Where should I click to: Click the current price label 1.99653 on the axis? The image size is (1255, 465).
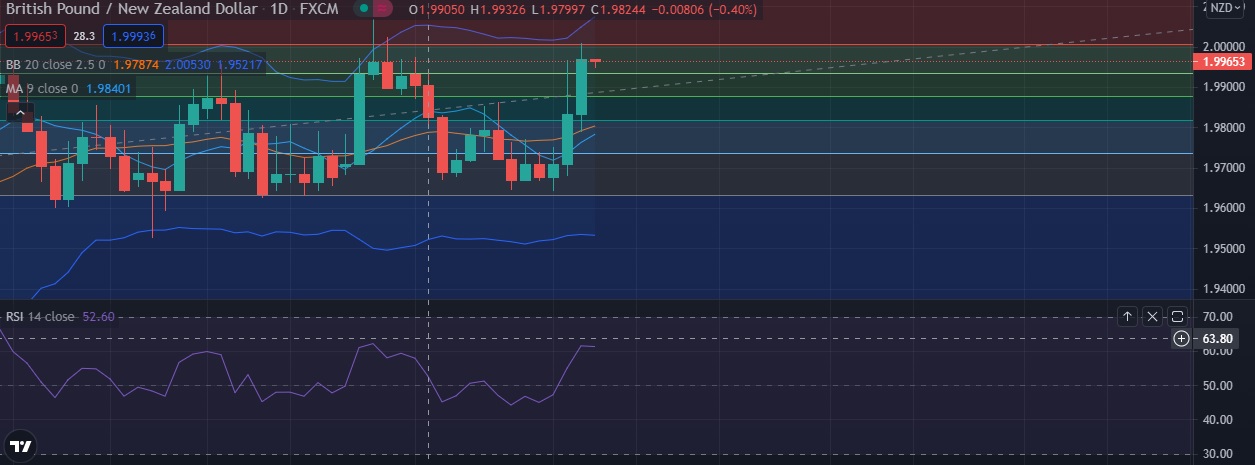pyautogui.click(x=1223, y=61)
